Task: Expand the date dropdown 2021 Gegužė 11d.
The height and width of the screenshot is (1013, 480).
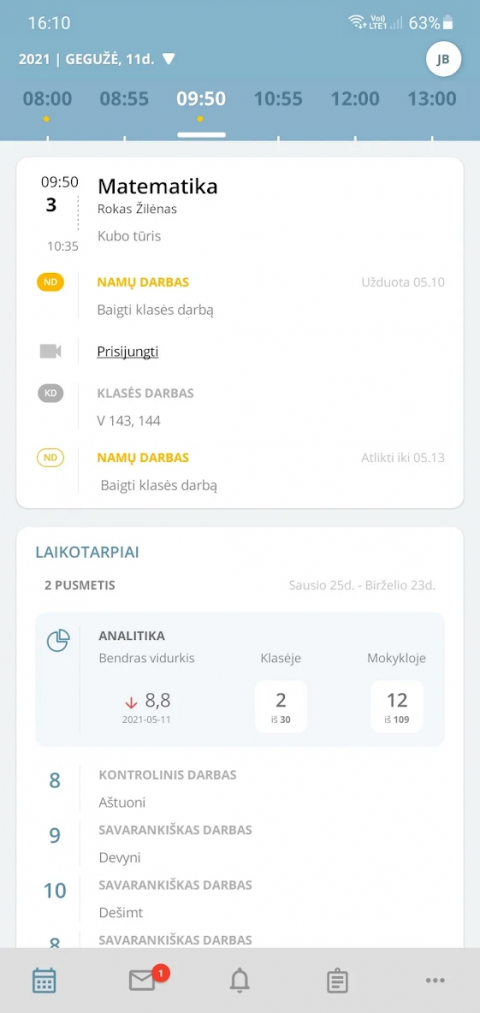Action: pyautogui.click(x=98, y=59)
